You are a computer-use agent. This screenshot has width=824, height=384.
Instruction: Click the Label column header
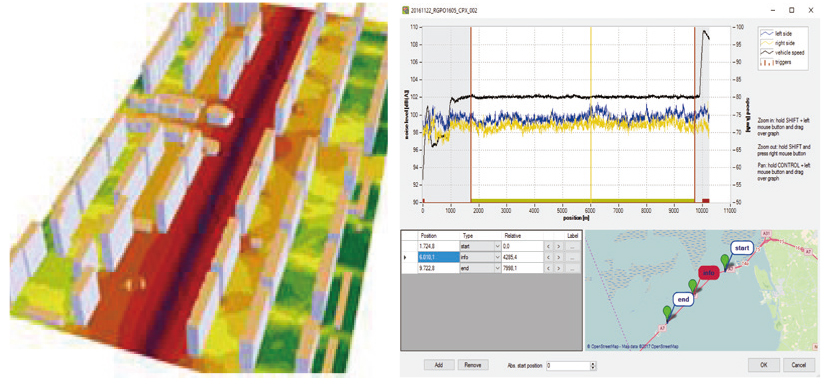[x=572, y=236]
